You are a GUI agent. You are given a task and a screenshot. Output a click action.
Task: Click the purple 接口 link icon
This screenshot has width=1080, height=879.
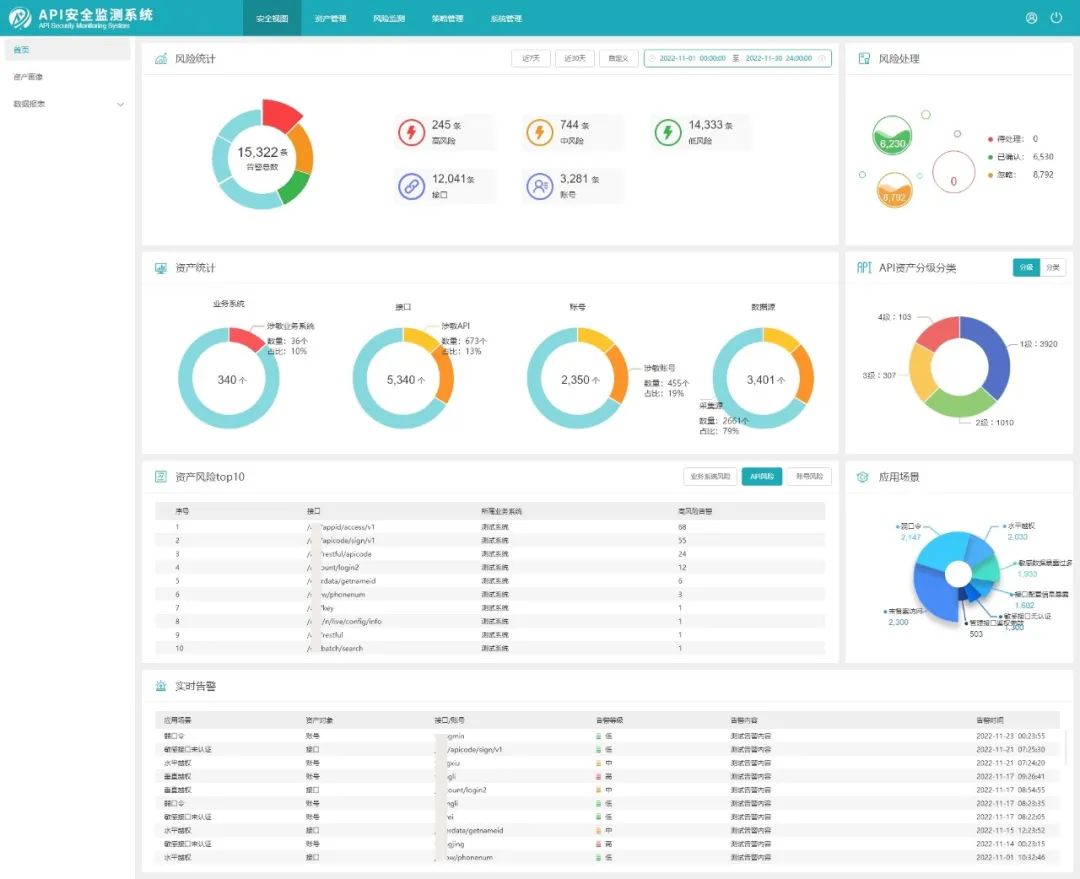412,185
